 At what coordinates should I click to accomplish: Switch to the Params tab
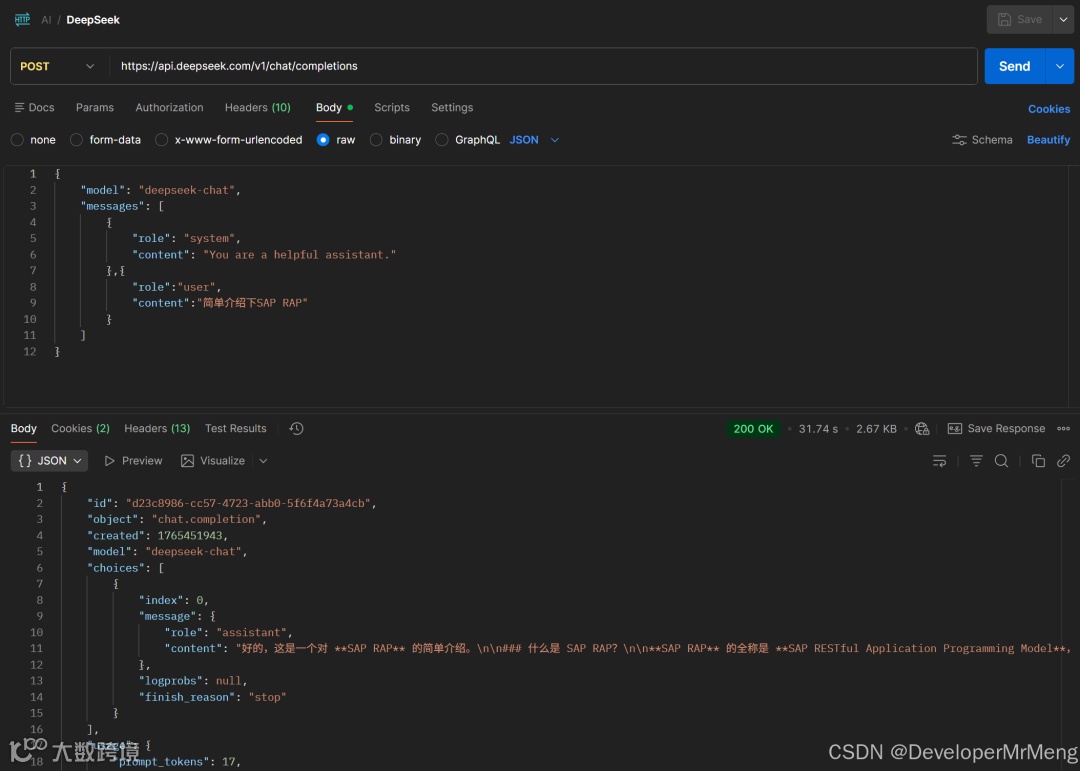[x=95, y=107]
